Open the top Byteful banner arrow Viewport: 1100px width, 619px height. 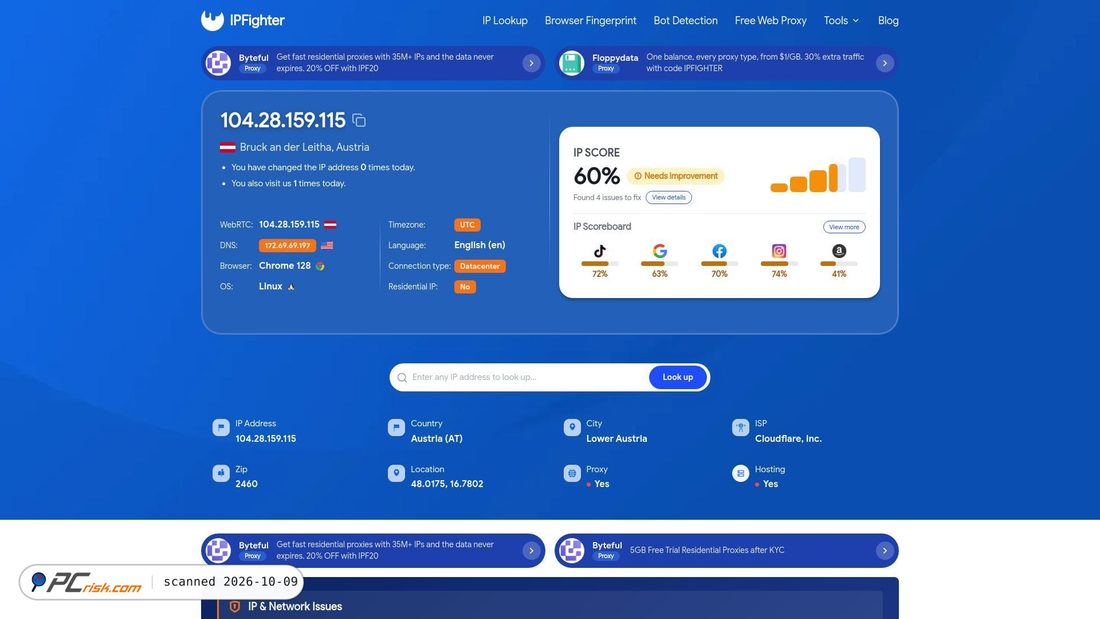coord(531,63)
